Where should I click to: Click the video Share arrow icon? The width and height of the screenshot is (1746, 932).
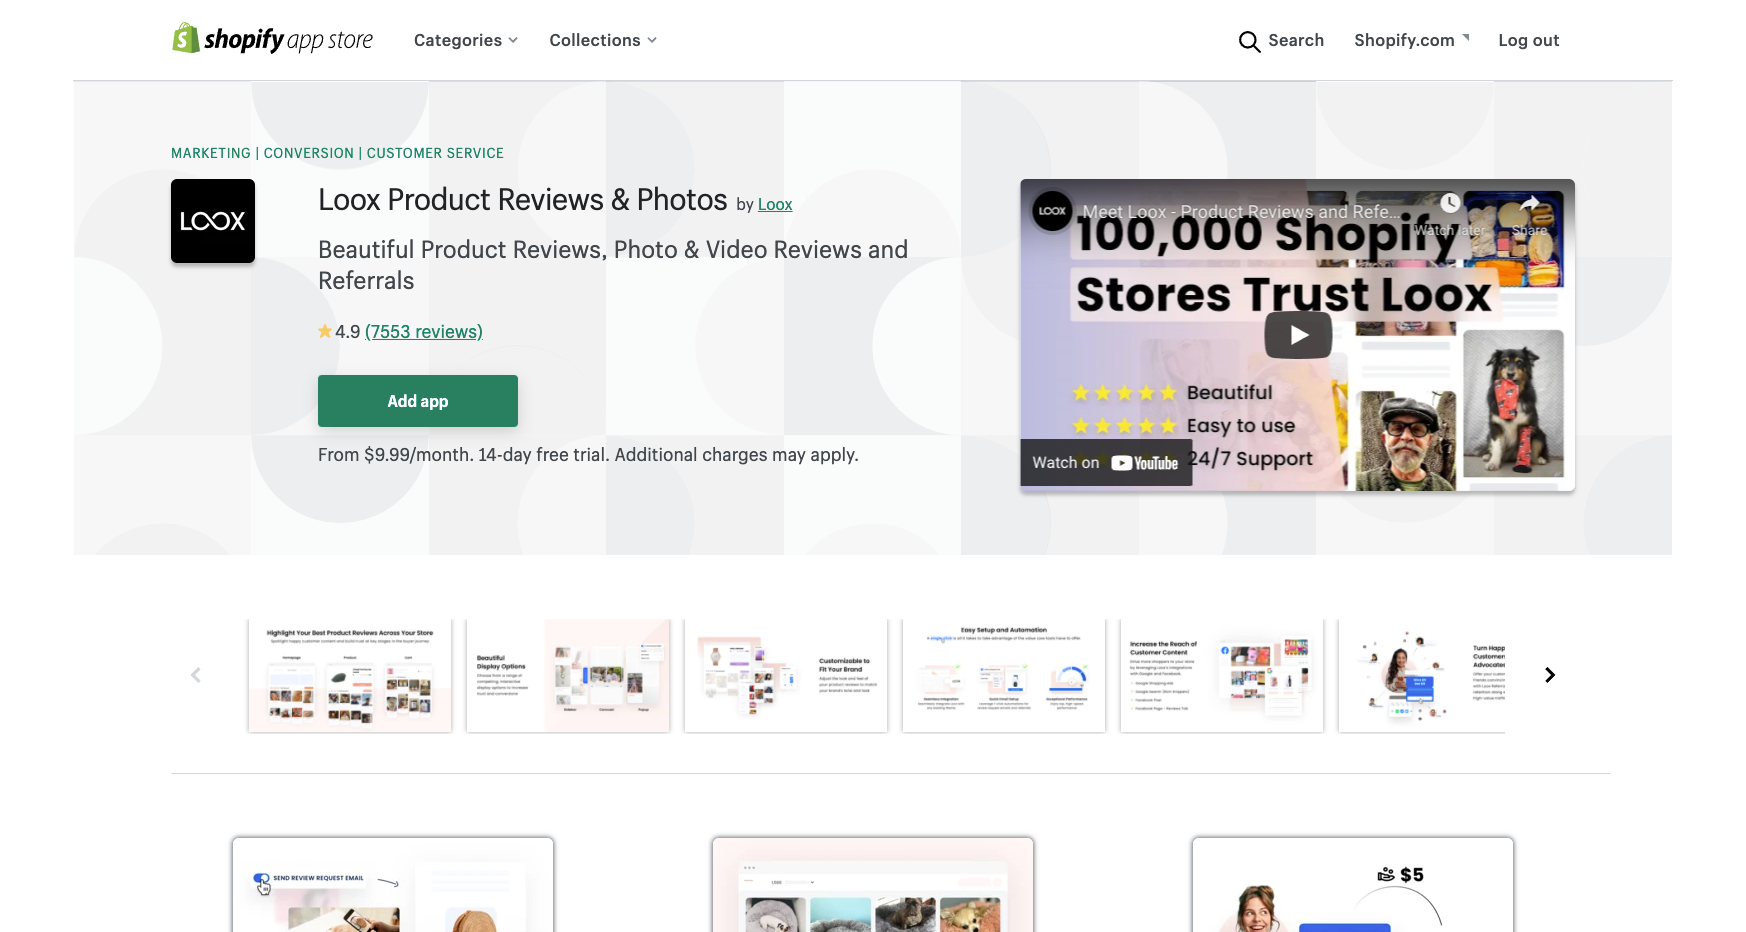pyautogui.click(x=1529, y=203)
